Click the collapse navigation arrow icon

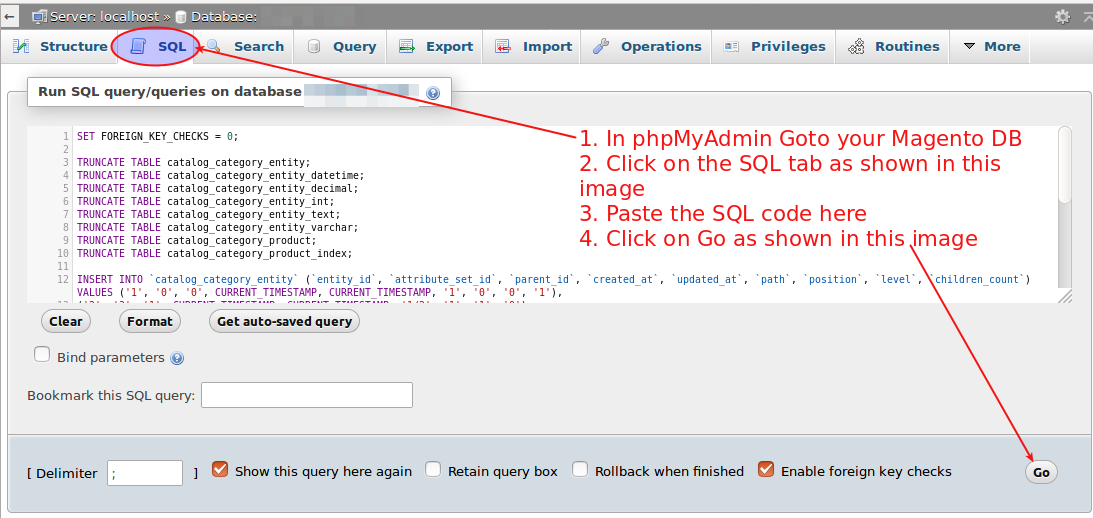pos(10,16)
